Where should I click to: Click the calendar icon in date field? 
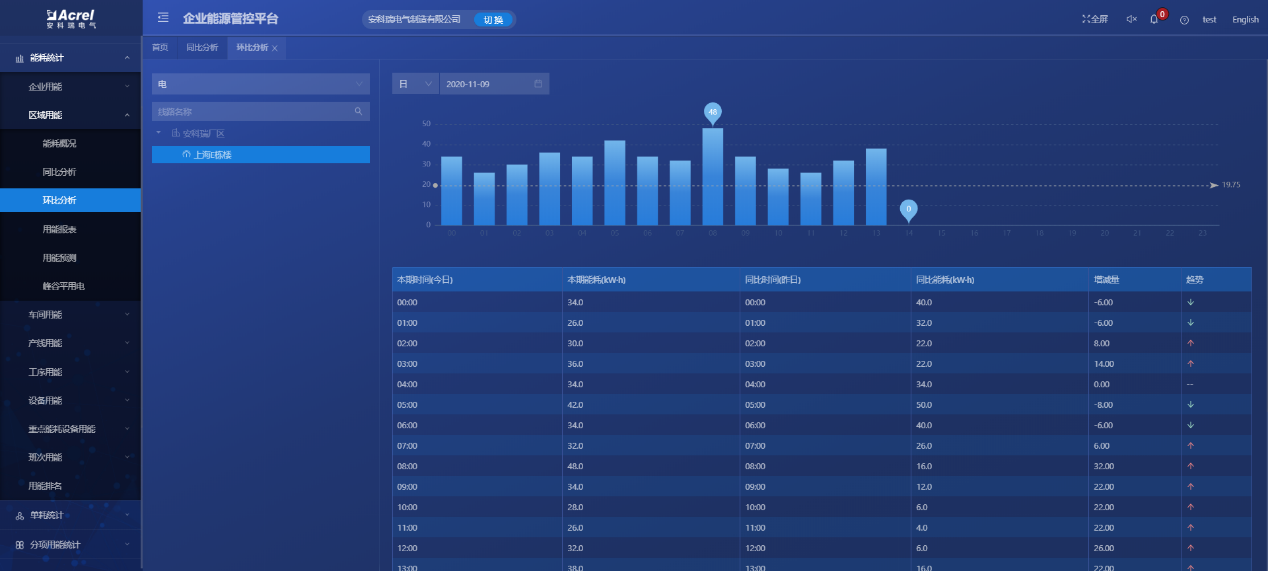538,84
